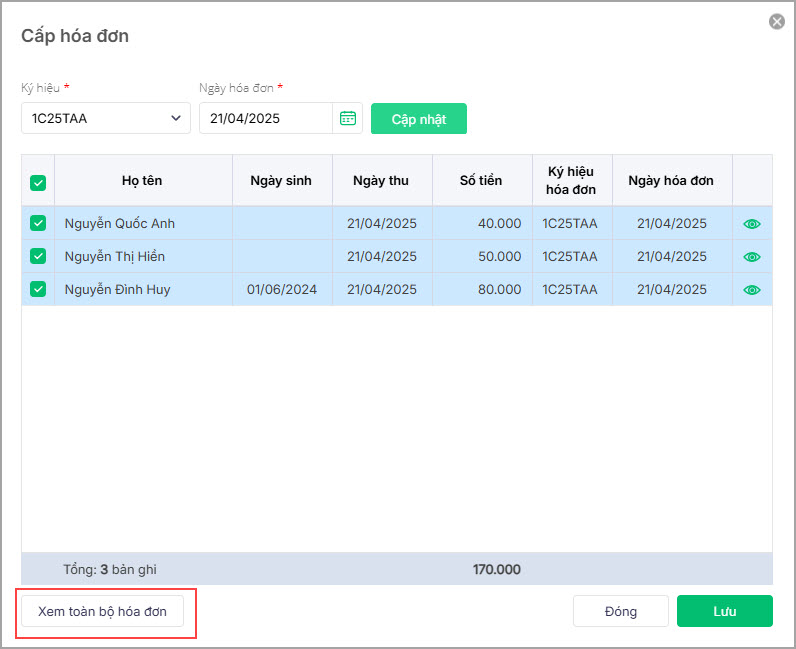Image resolution: width=796 pixels, height=649 pixels.
Task: Click the amount 50.000
Action: (x=500, y=256)
